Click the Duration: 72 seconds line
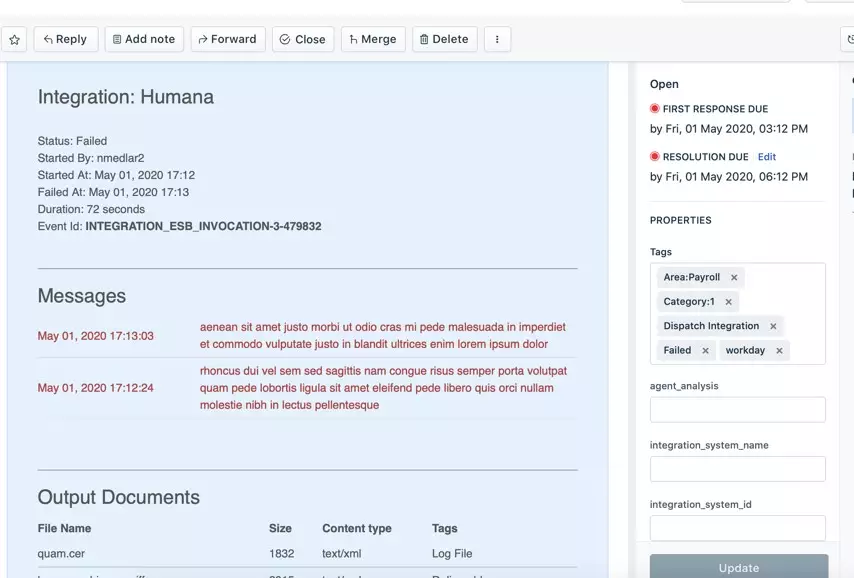The image size is (854, 578). [x=92, y=209]
